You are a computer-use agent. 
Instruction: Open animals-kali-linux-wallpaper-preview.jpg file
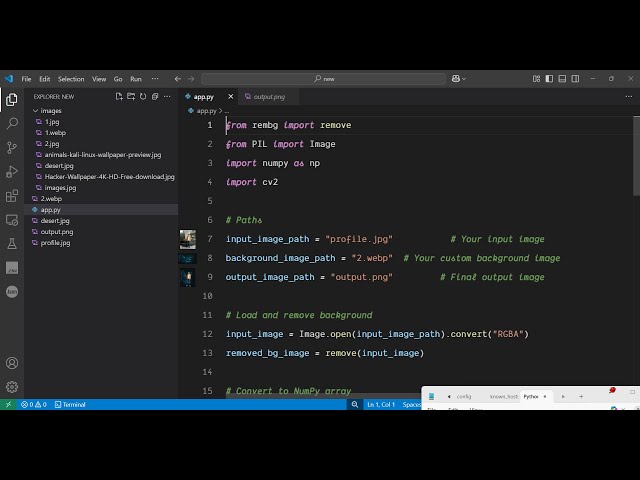[103, 155]
